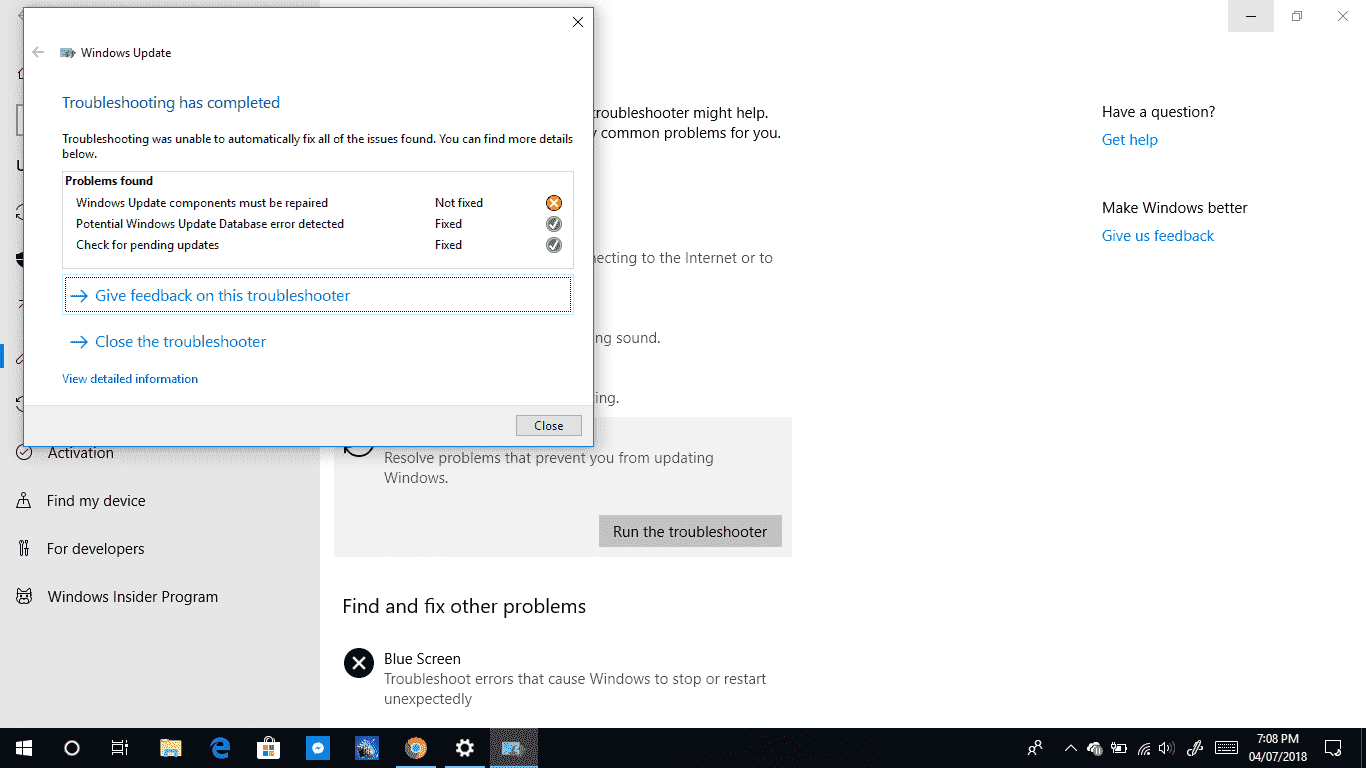Open File Explorer from taskbar

(x=171, y=748)
